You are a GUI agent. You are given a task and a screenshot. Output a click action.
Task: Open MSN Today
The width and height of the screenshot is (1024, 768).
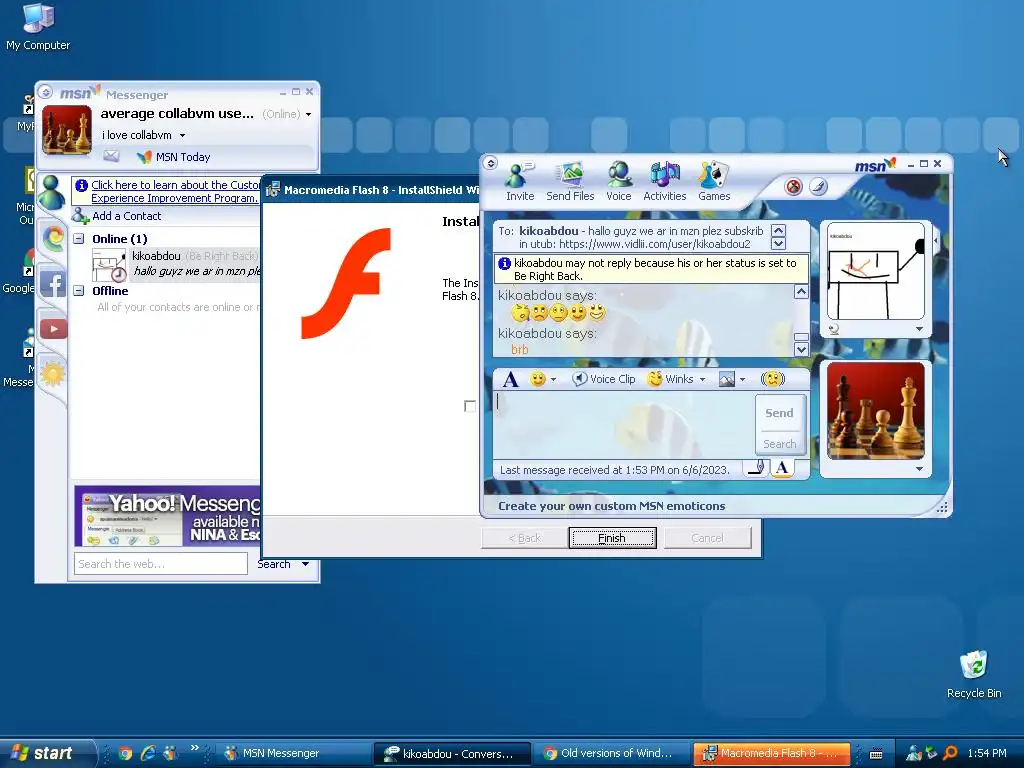click(x=174, y=157)
